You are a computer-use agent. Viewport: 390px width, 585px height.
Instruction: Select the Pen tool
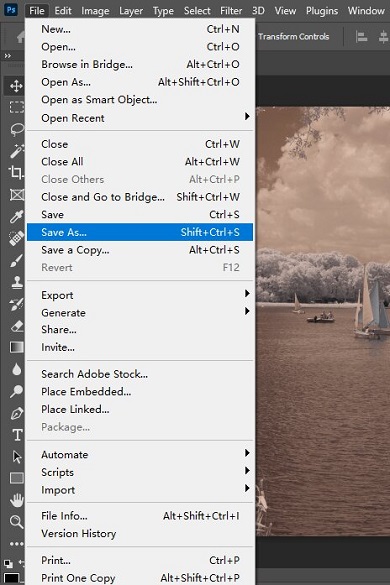(16, 413)
